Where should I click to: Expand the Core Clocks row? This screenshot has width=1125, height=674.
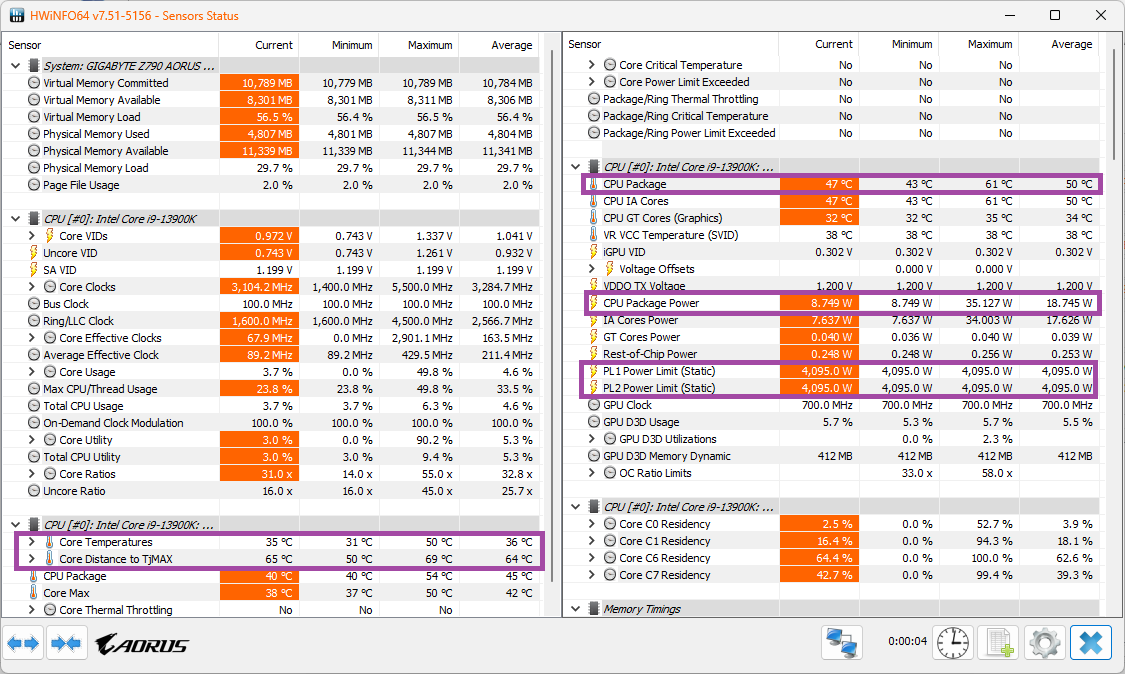pyautogui.click(x=32, y=286)
